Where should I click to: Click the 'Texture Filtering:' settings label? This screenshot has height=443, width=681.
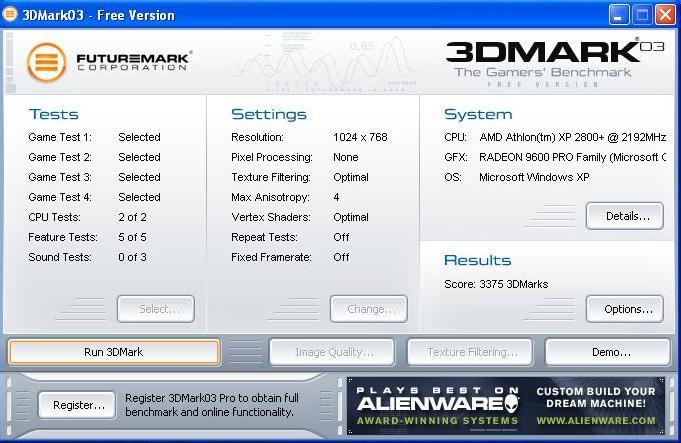pyautogui.click(x=271, y=177)
